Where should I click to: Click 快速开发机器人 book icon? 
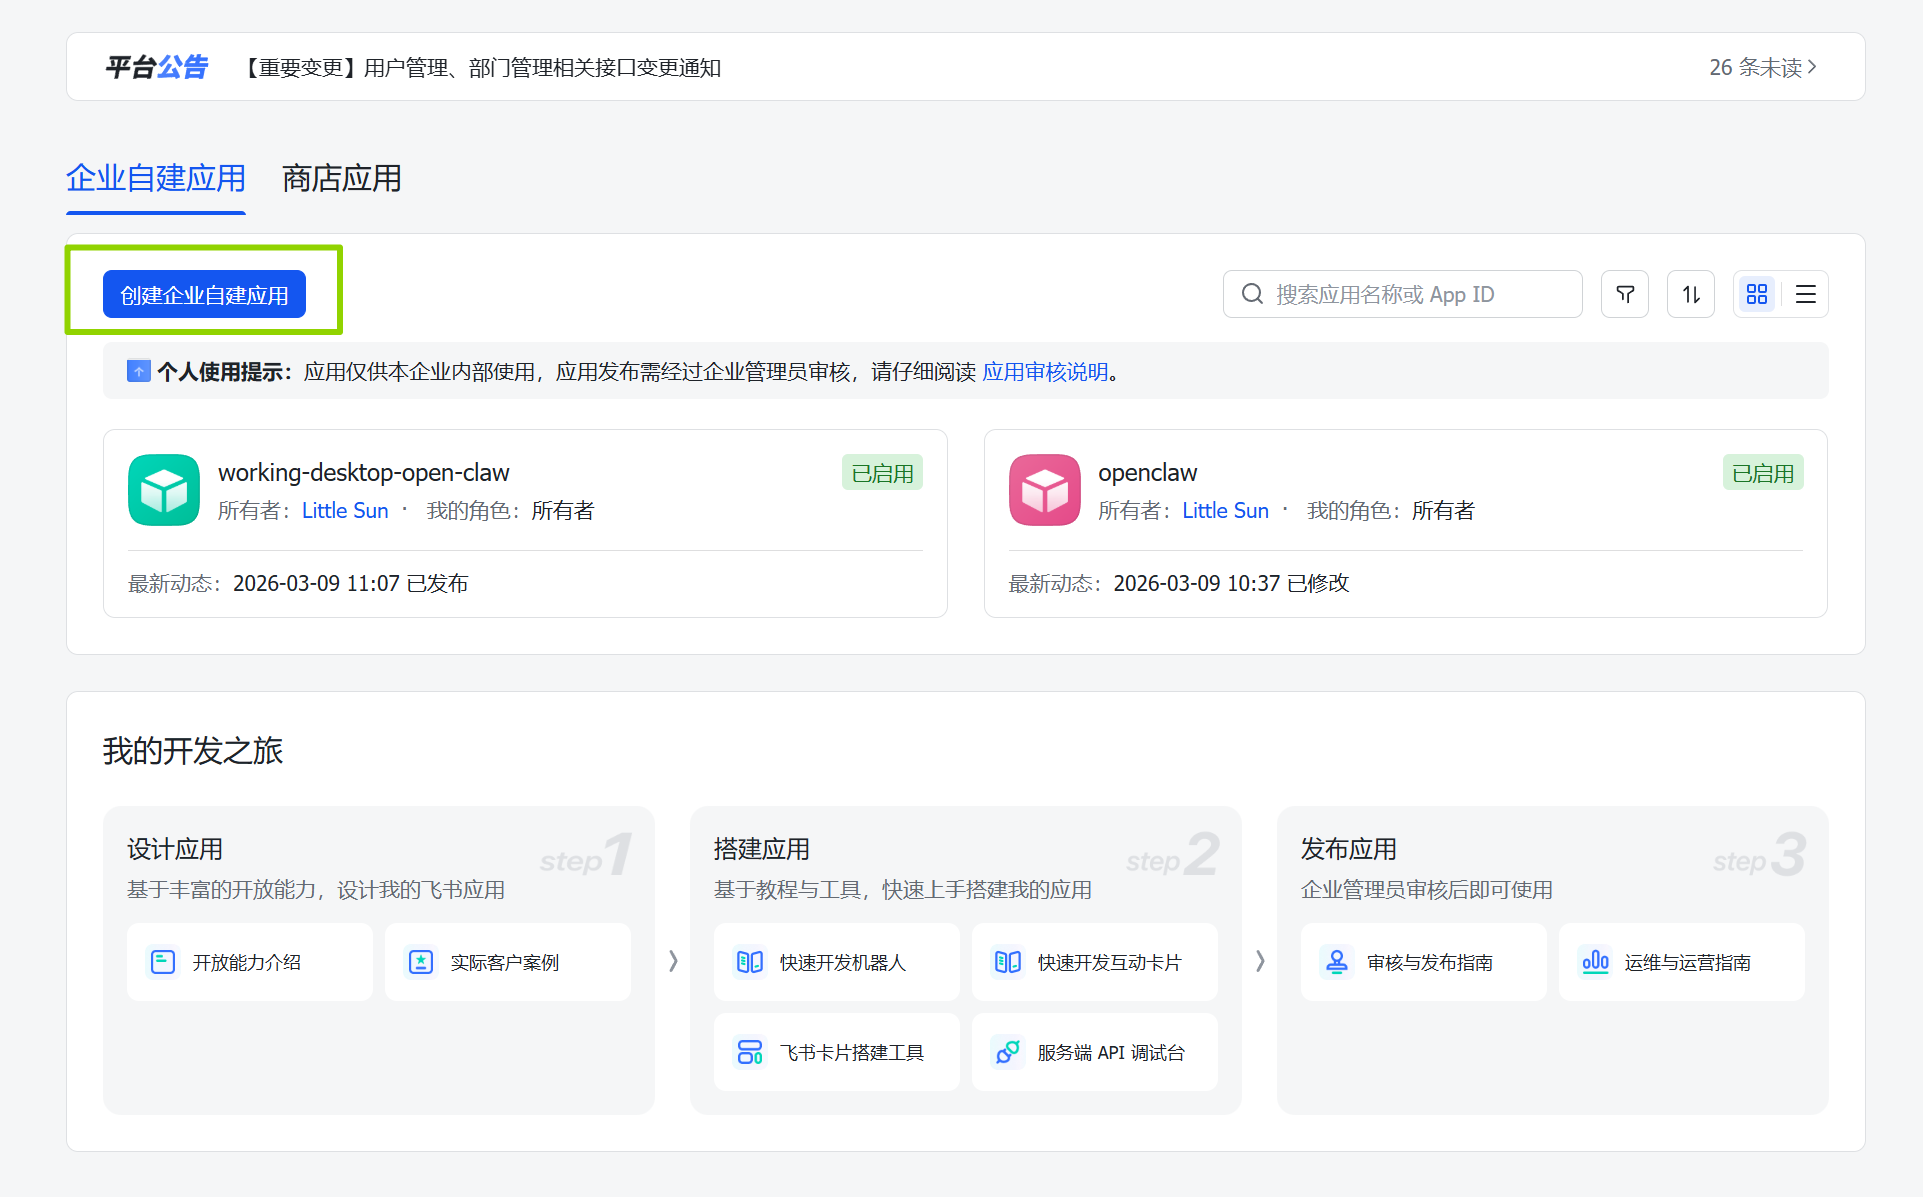(x=749, y=962)
